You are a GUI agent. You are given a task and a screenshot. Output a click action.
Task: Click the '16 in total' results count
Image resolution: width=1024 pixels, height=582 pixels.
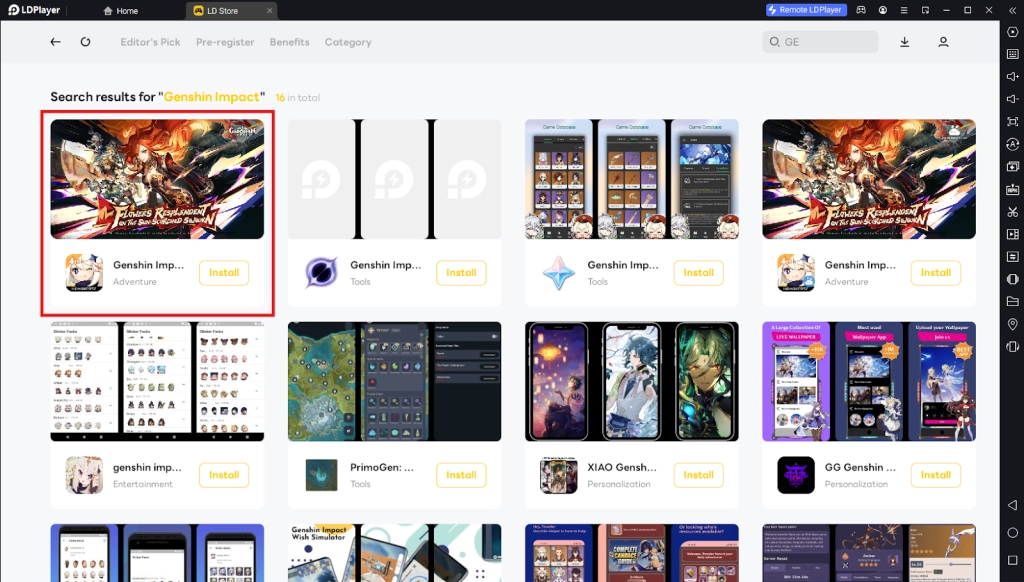(298, 97)
